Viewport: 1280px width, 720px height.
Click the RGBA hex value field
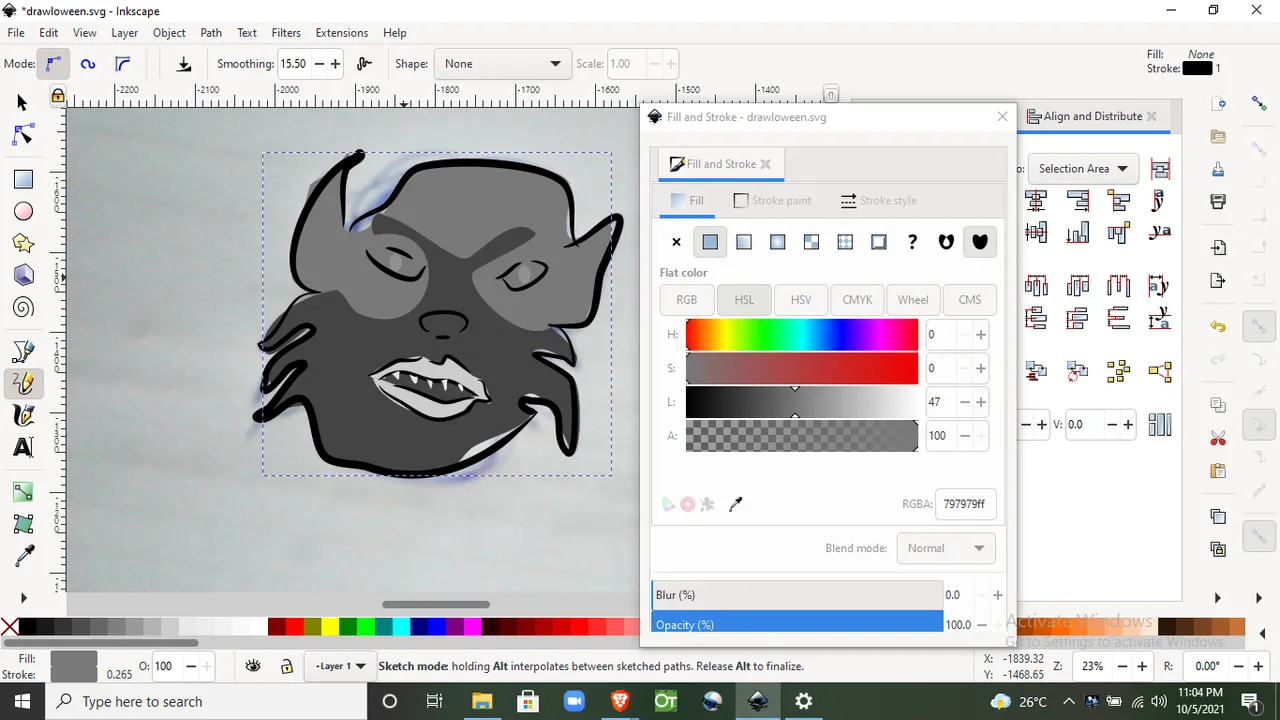(x=965, y=504)
